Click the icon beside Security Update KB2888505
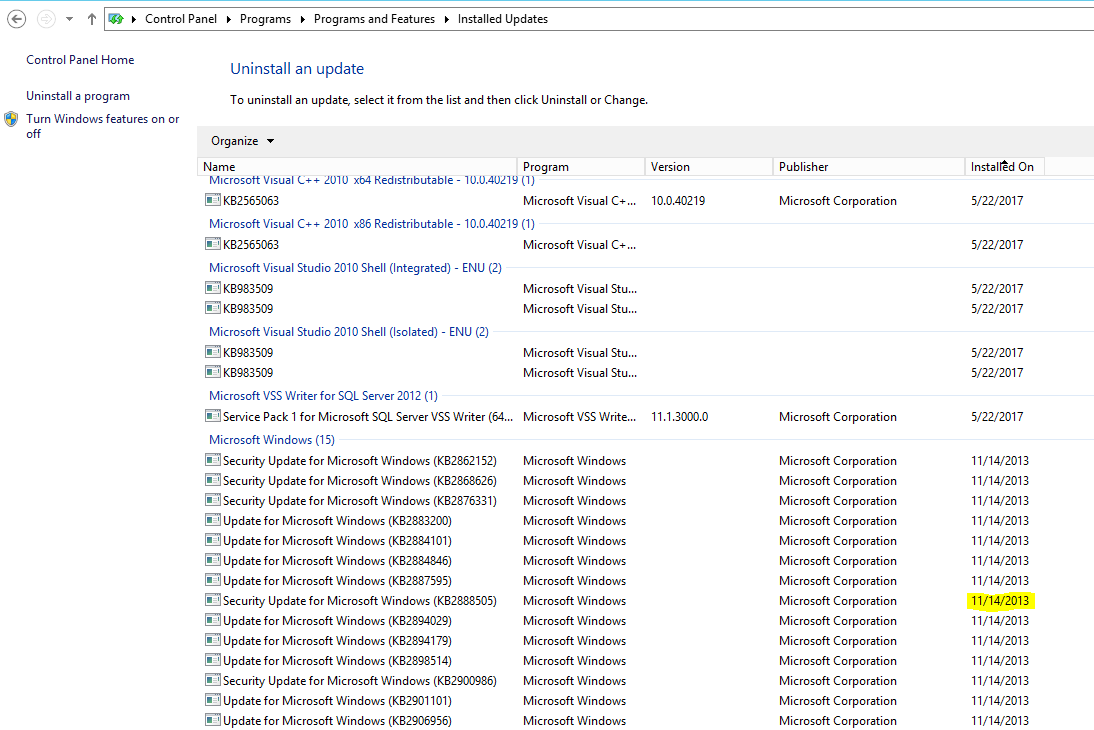The height and width of the screenshot is (730, 1094). [x=212, y=600]
